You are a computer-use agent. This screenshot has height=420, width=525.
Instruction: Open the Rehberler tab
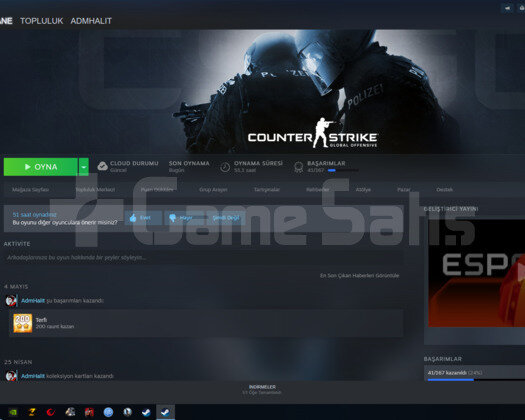317,190
